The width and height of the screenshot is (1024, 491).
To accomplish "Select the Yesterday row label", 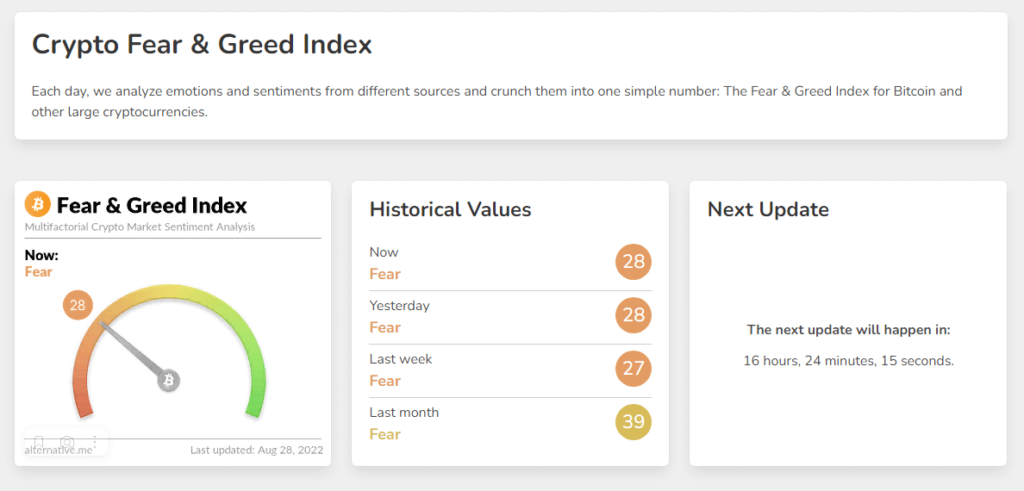I will coord(400,306).
